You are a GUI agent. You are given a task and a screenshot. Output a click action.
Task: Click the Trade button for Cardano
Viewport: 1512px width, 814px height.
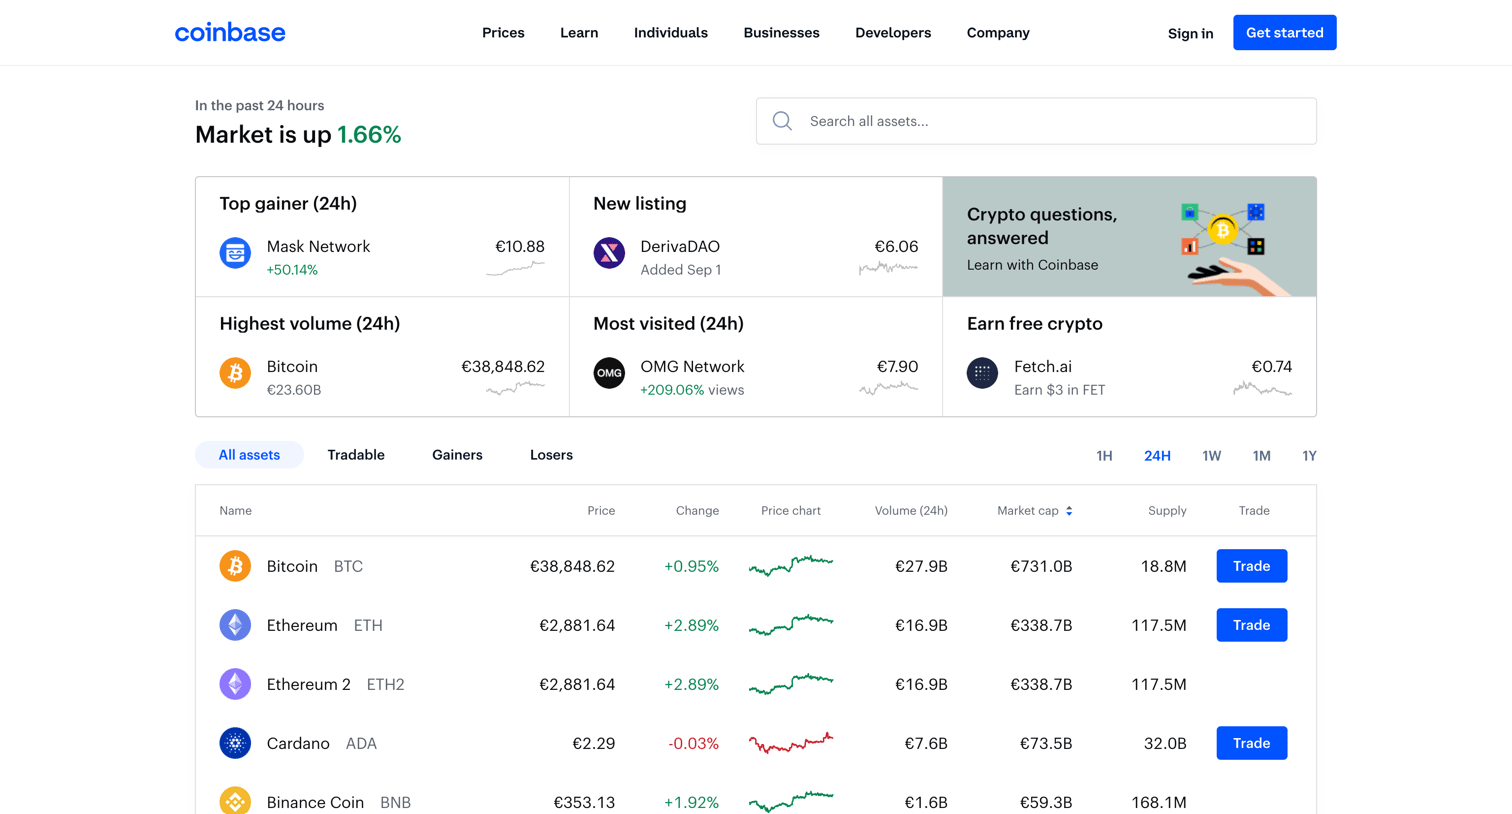(x=1251, y=743)
